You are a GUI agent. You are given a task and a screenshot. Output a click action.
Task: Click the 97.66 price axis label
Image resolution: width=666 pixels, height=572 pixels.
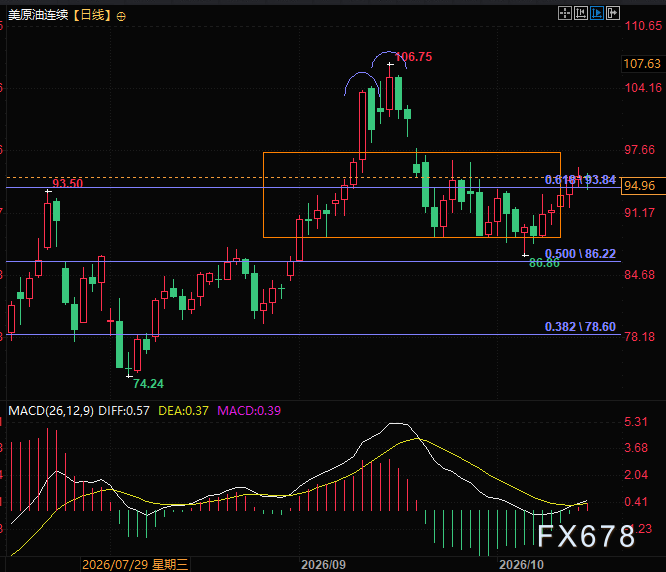pyautogui.click(x=640, y=150)
